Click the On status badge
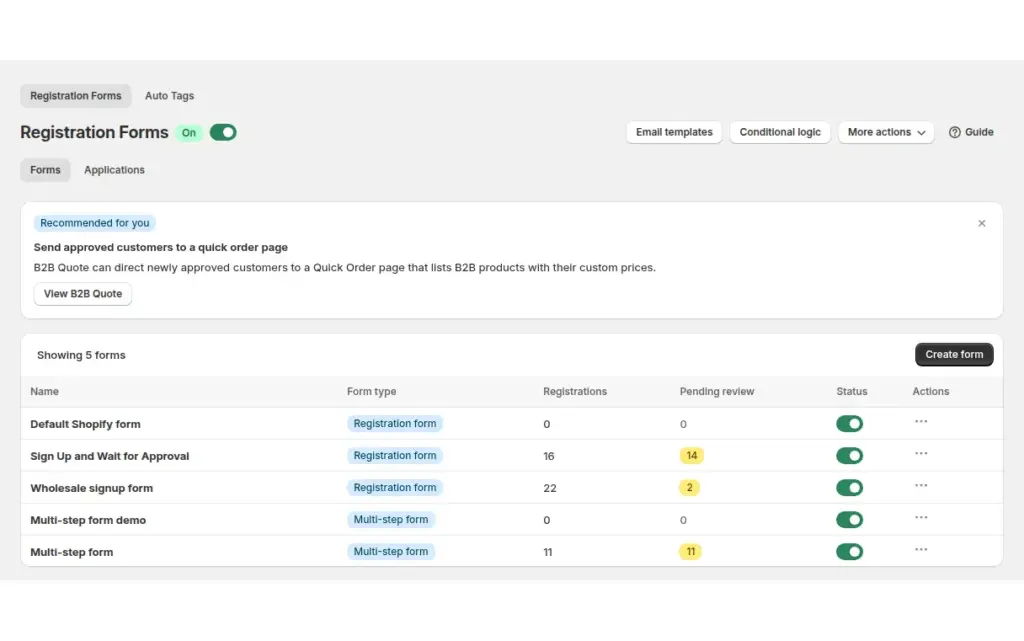The image size is (1024, 641). pos(189,133)
